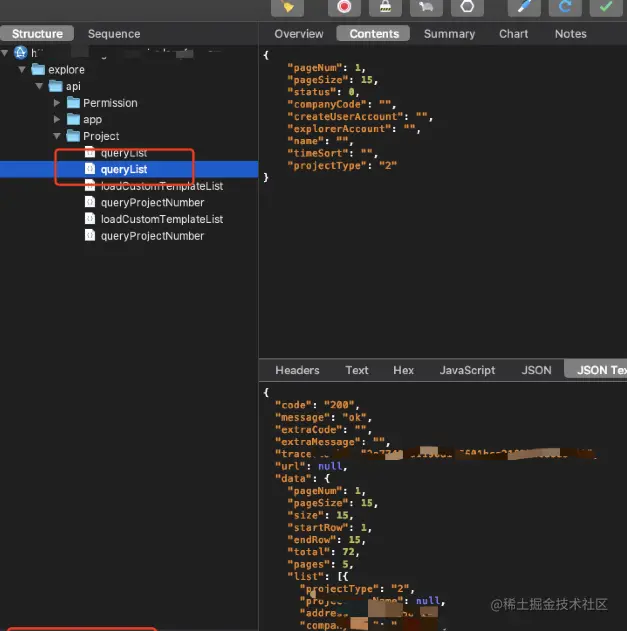This screenshot has height=631, width=627.
Task: Click the explore folder icon
Action: click(38, 70)
